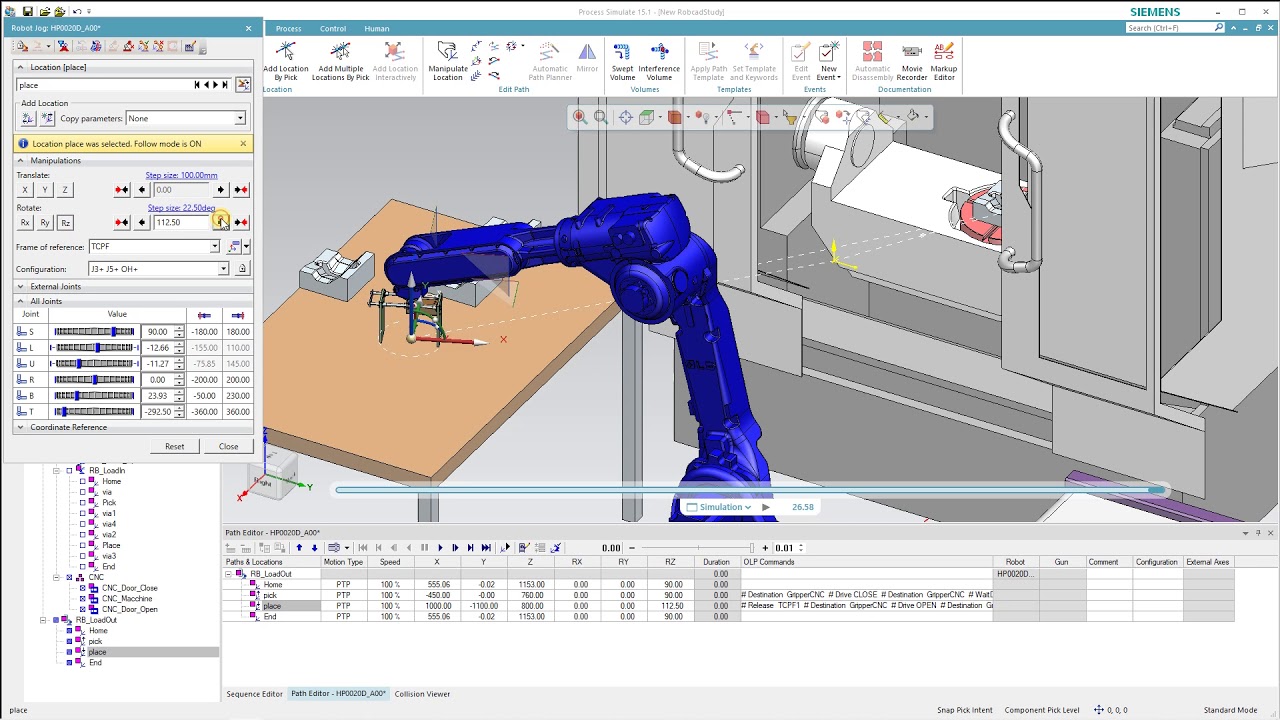Click the Reset button in Robot Jog

pyautogui.click(x=174, y=446)
